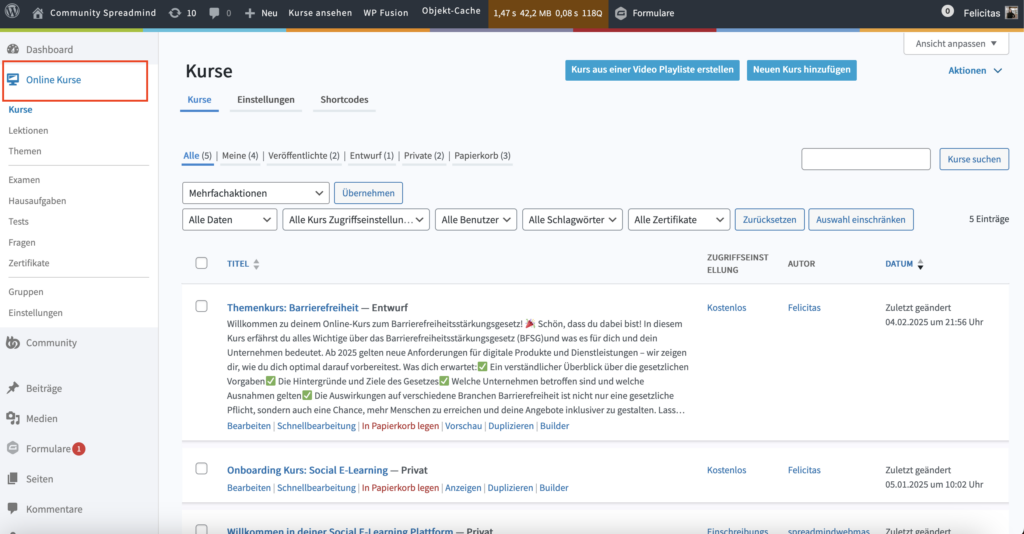Click the Beiträge pin icon
This screenshot has height=534, width=1024.
coord(14,388)
